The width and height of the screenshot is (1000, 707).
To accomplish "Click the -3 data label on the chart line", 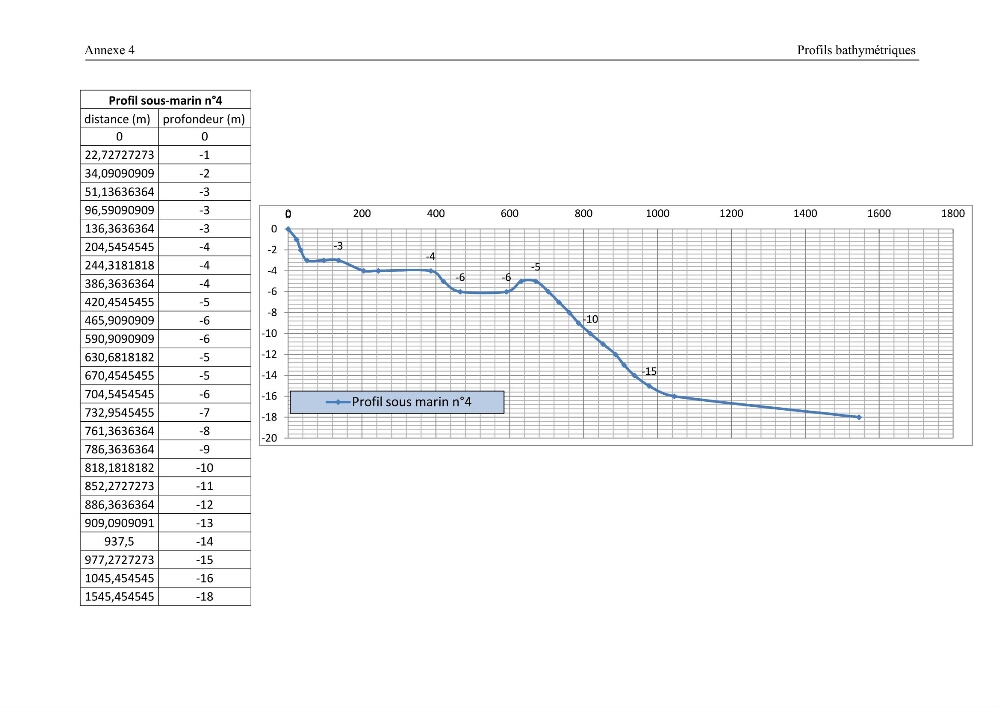I will tap(338, 246).
